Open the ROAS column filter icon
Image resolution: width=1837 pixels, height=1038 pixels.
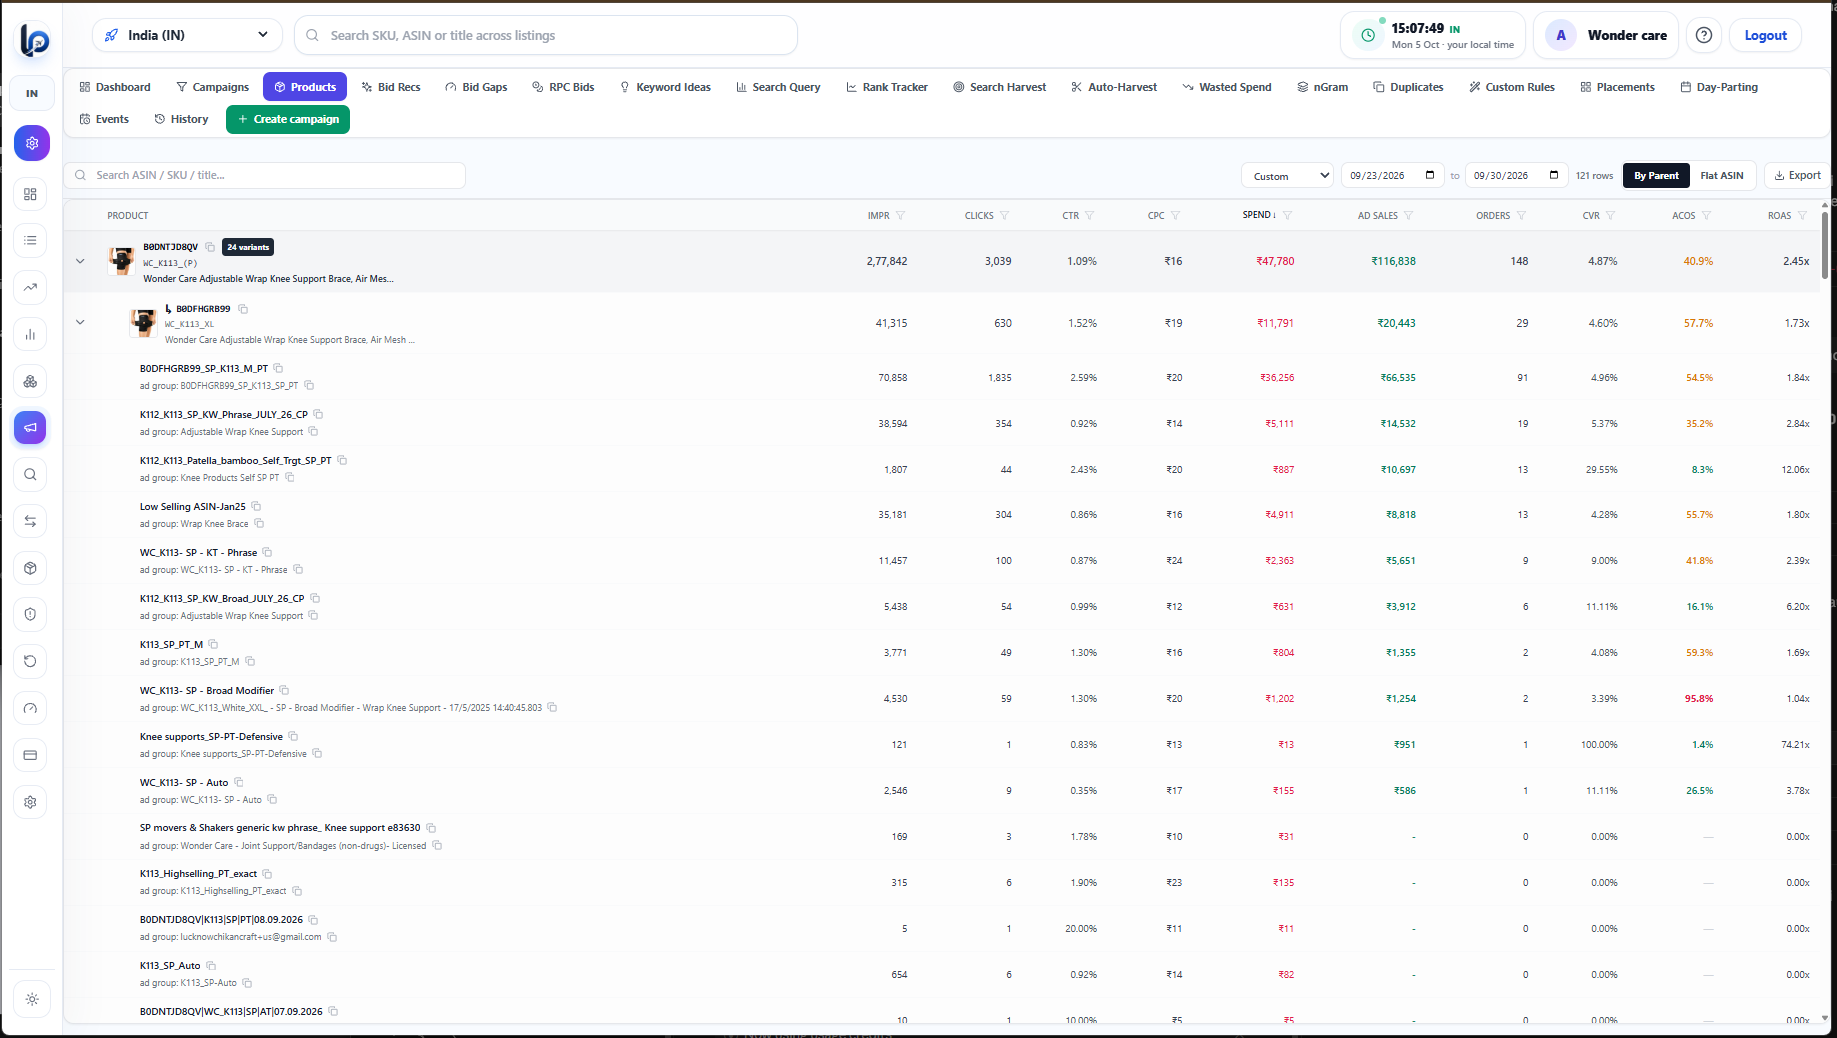point(1802,215)
